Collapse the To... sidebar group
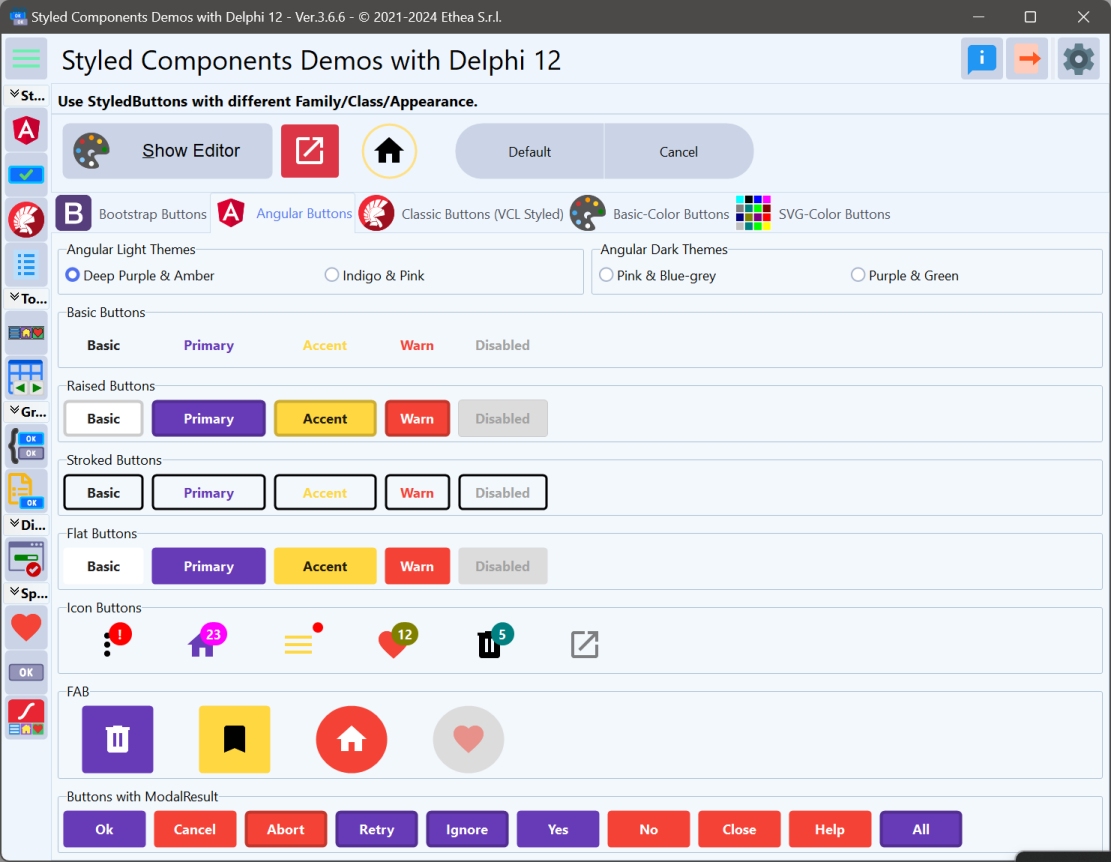Image resolution: width=1111 pixels, height=862 pixels. 27,298
